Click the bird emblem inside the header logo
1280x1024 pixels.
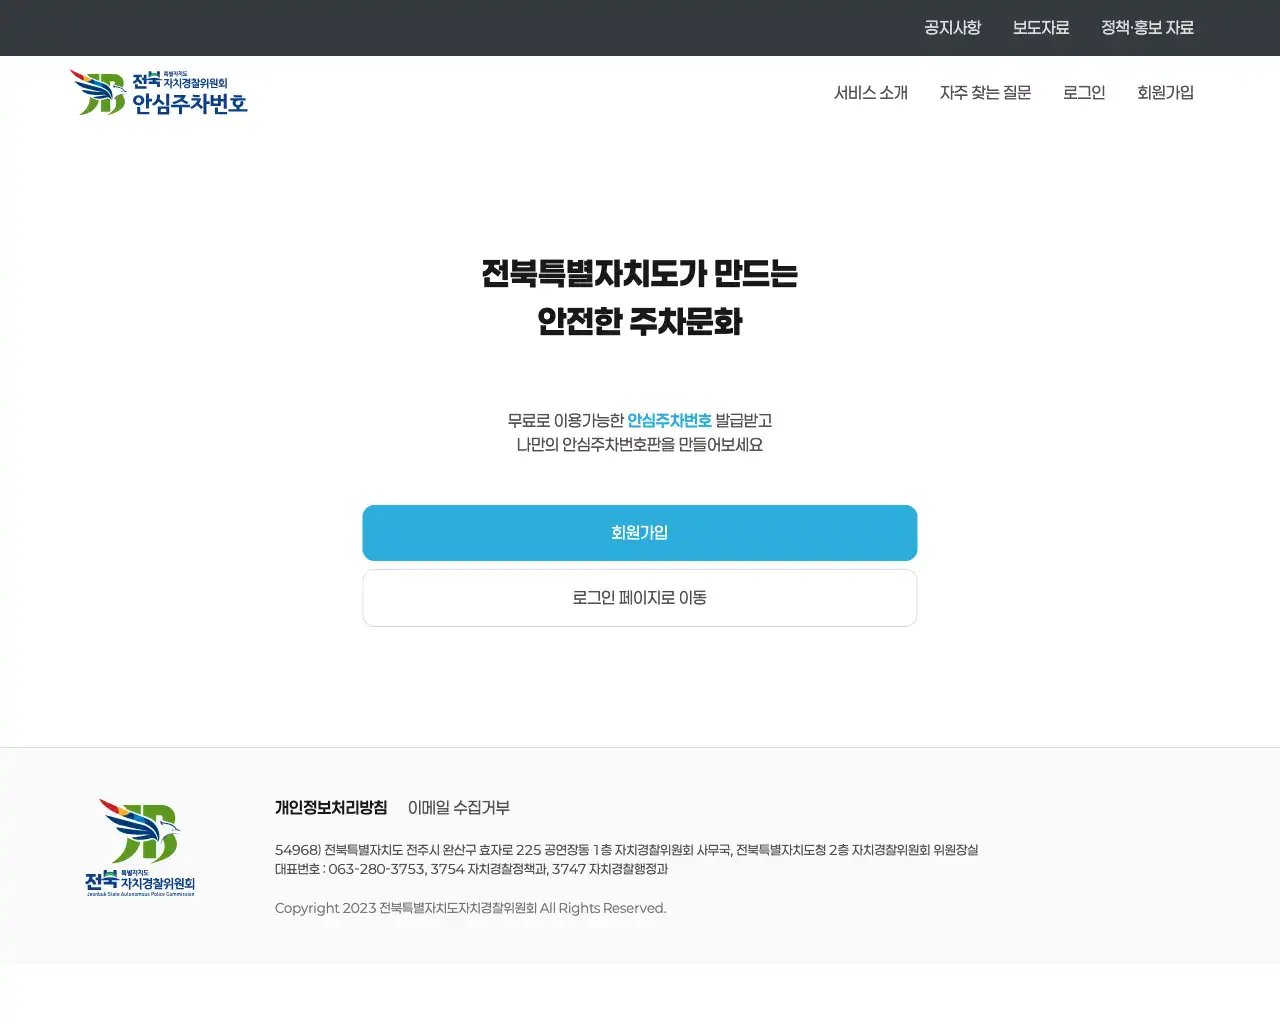coord(97,90)
